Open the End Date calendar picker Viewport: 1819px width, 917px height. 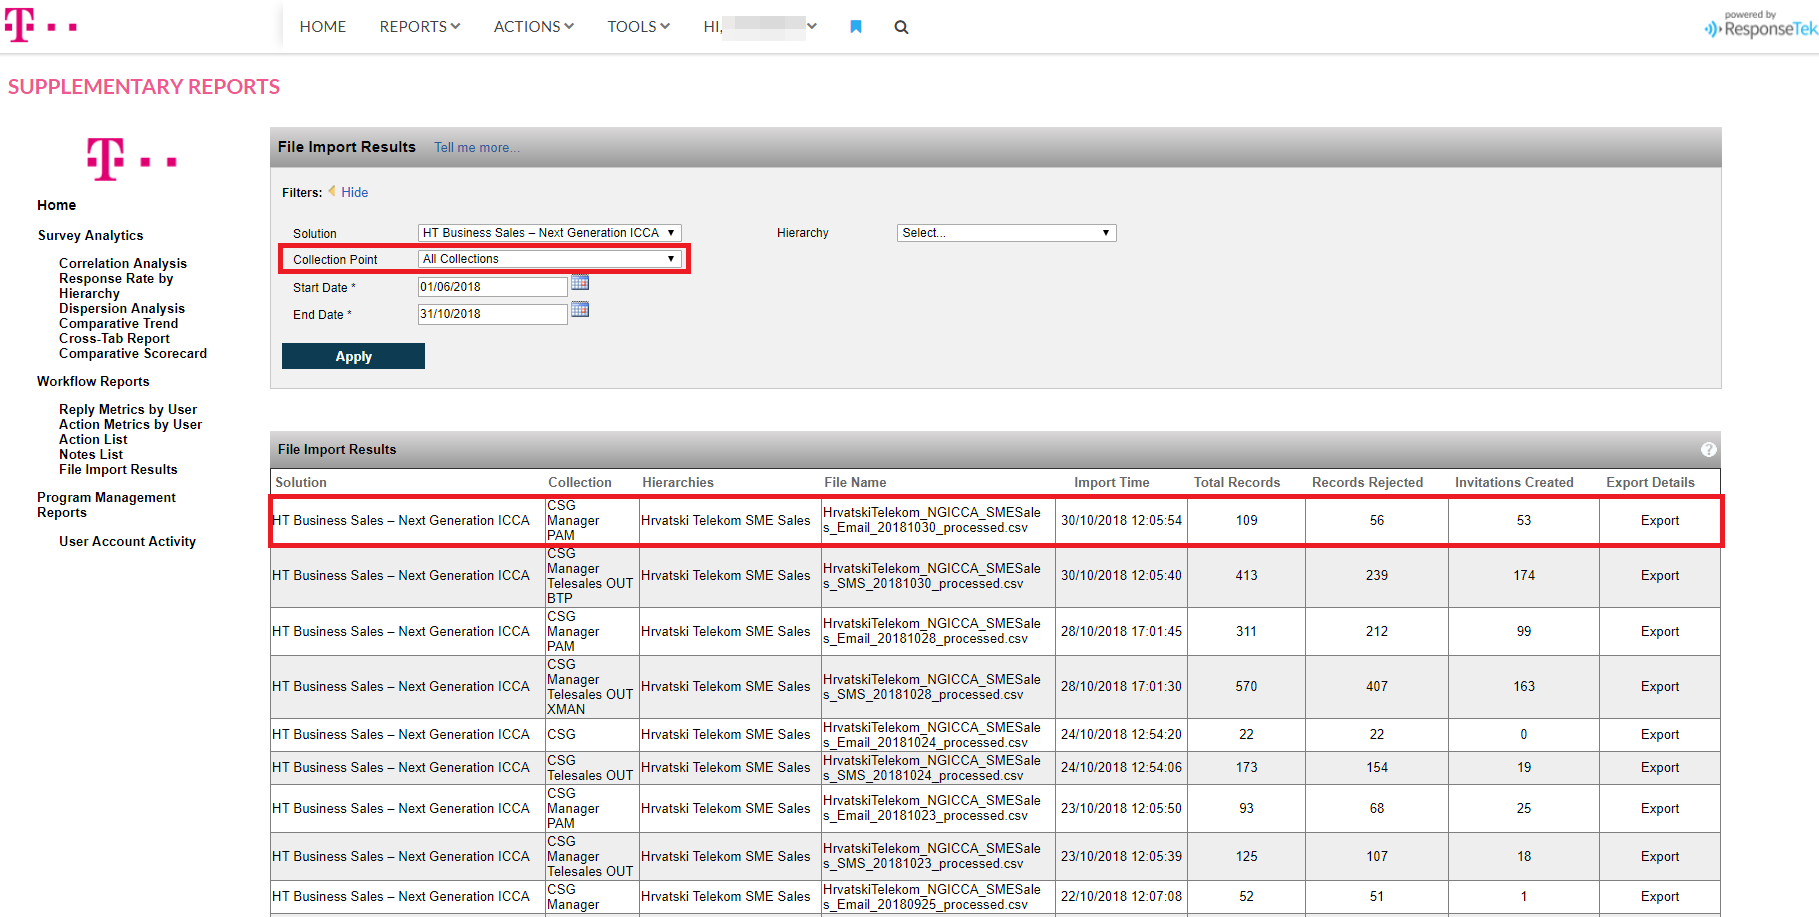(580, 310)
